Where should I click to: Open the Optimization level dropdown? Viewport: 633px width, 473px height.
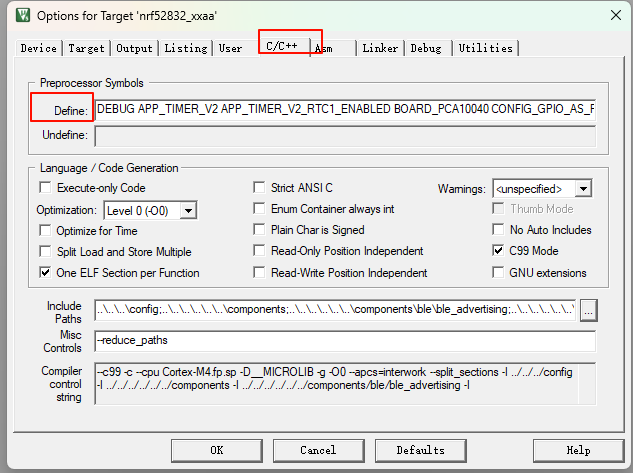[x=187, y=210]
